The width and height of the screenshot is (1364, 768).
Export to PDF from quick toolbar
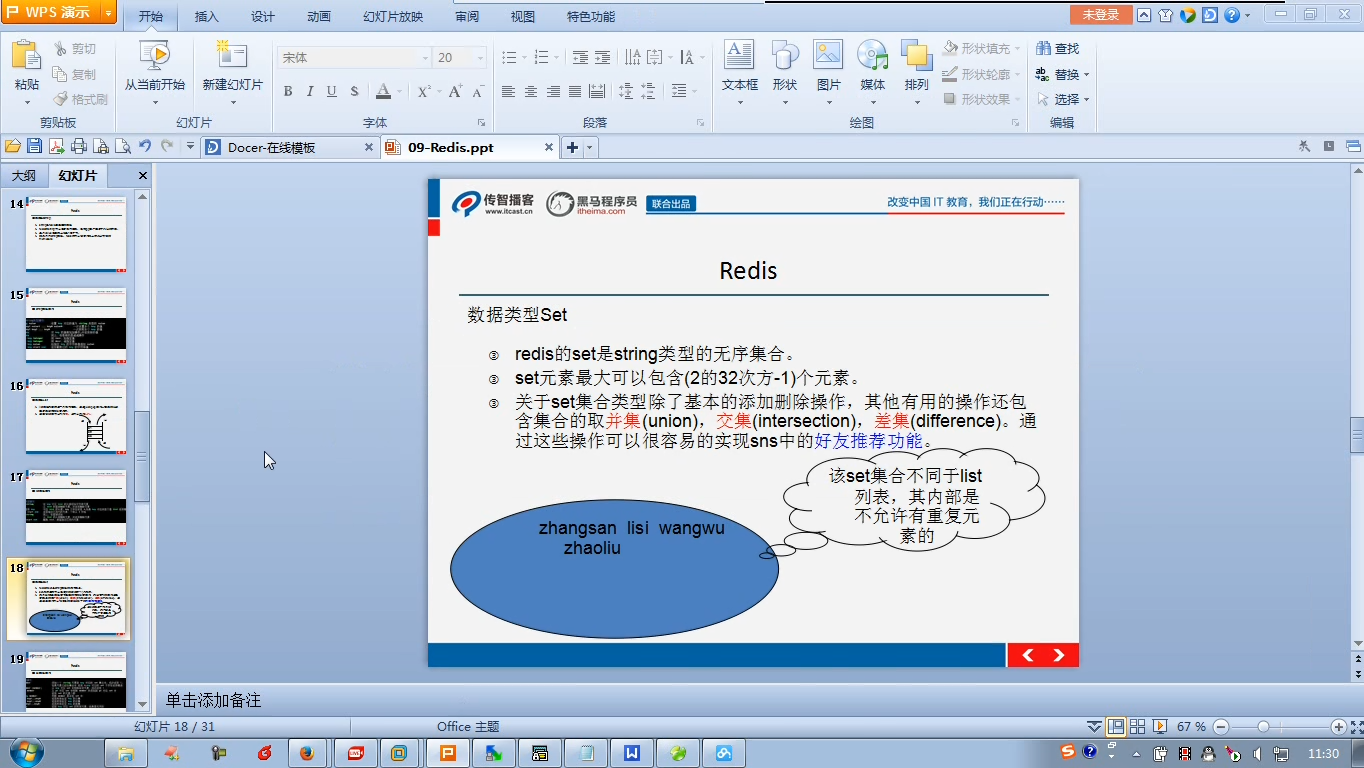point(56,146)
